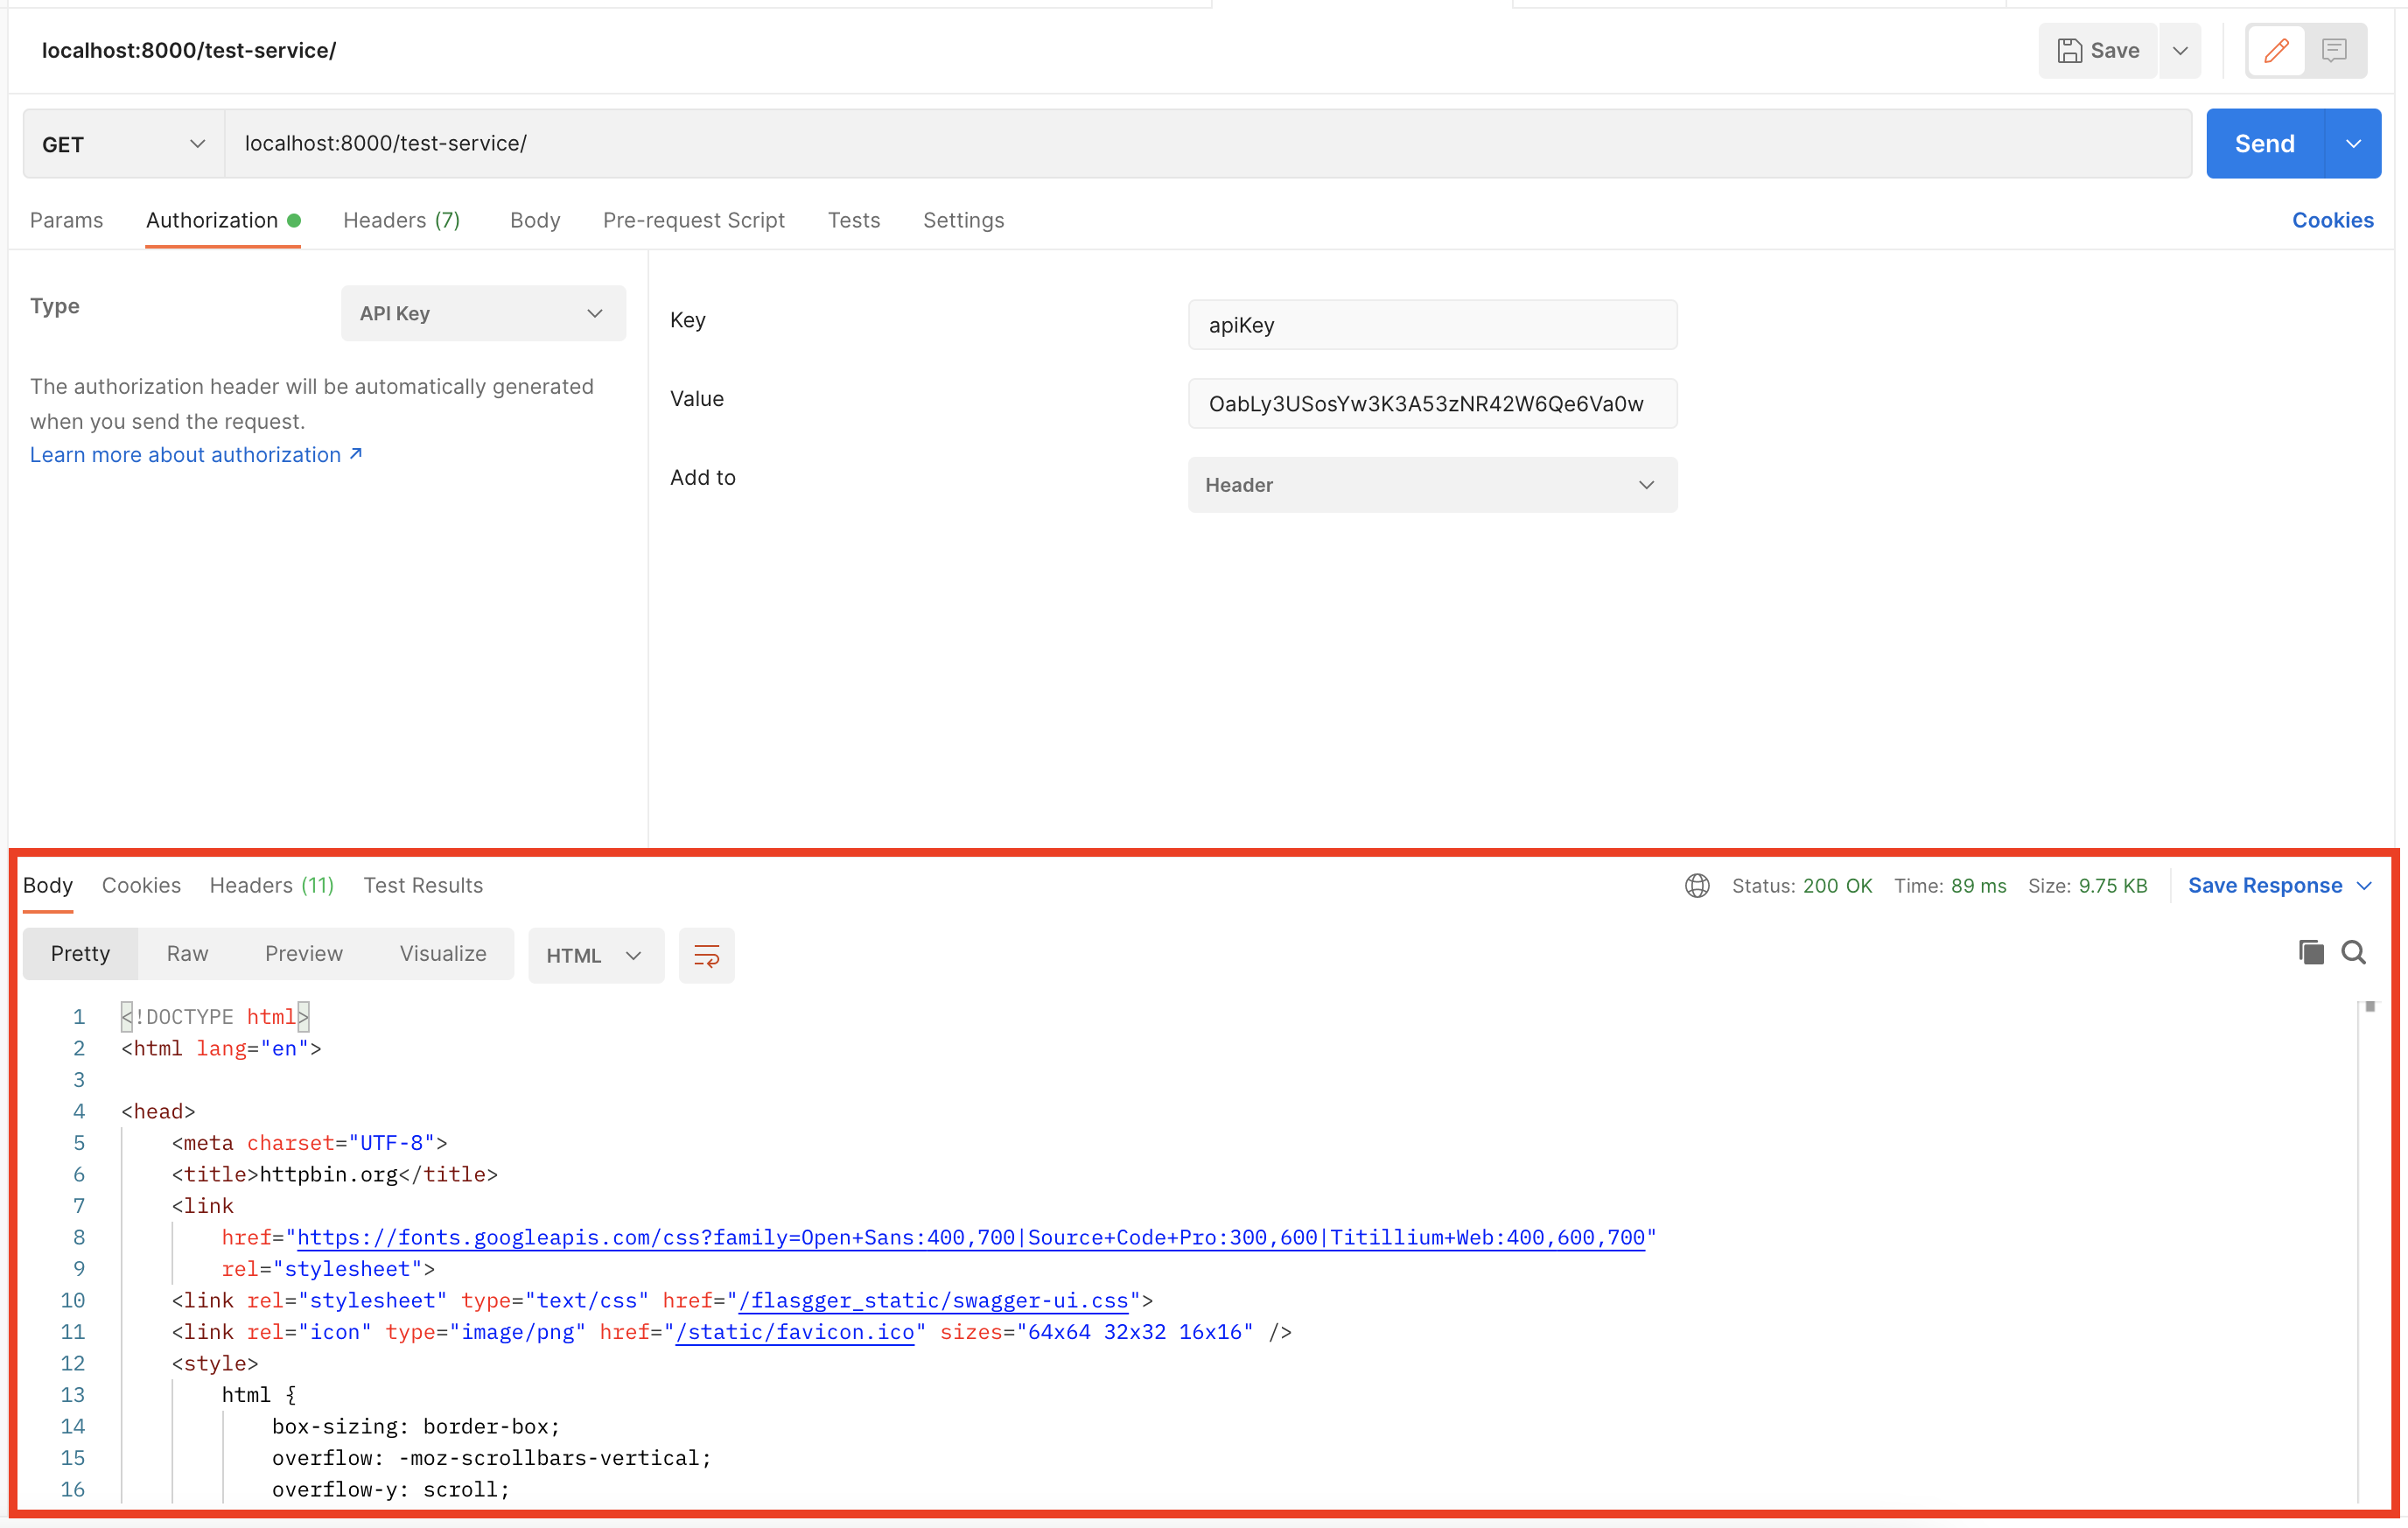Expand the Send button dropdown arrow
Screen dimensions: 2408x1528
click(2353, 143)
